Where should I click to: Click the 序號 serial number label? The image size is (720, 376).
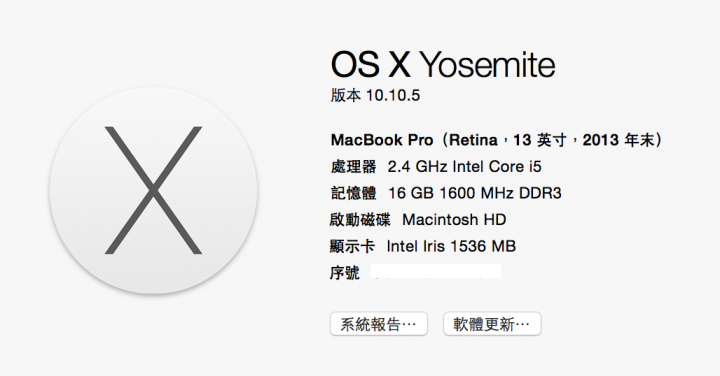(x=344, y=273)
